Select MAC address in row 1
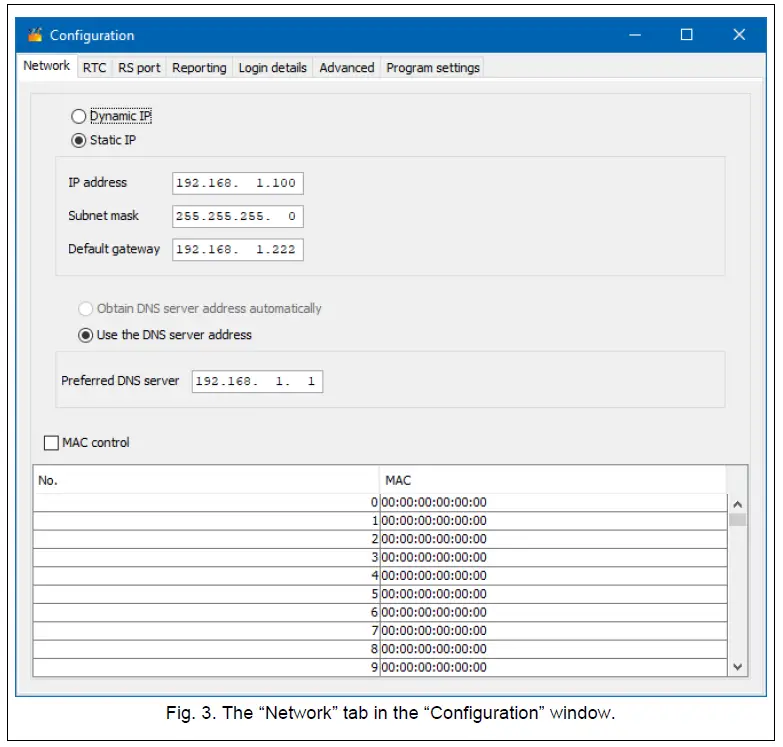Viewport: 783px width, 747px height. [553, 521]
